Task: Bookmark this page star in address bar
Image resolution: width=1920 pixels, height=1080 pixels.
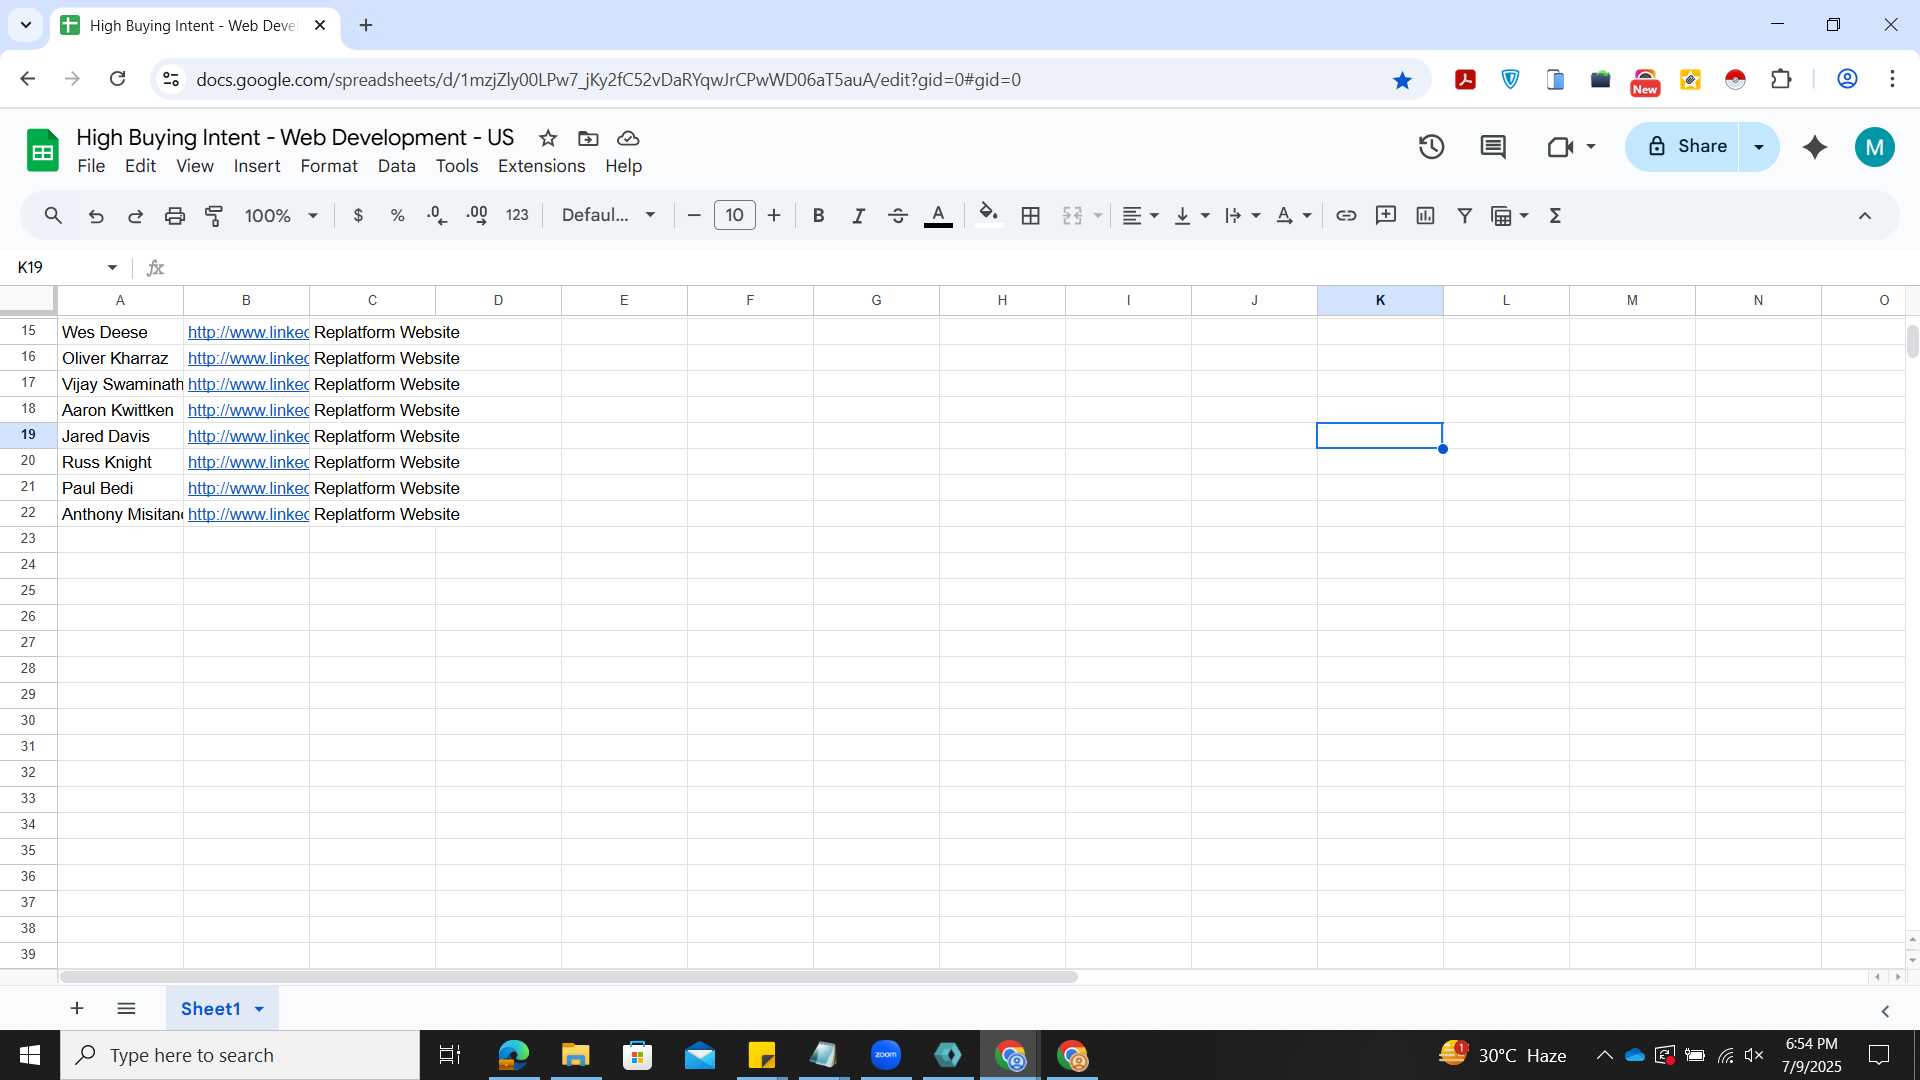Action: click(x=1402, y=80)
